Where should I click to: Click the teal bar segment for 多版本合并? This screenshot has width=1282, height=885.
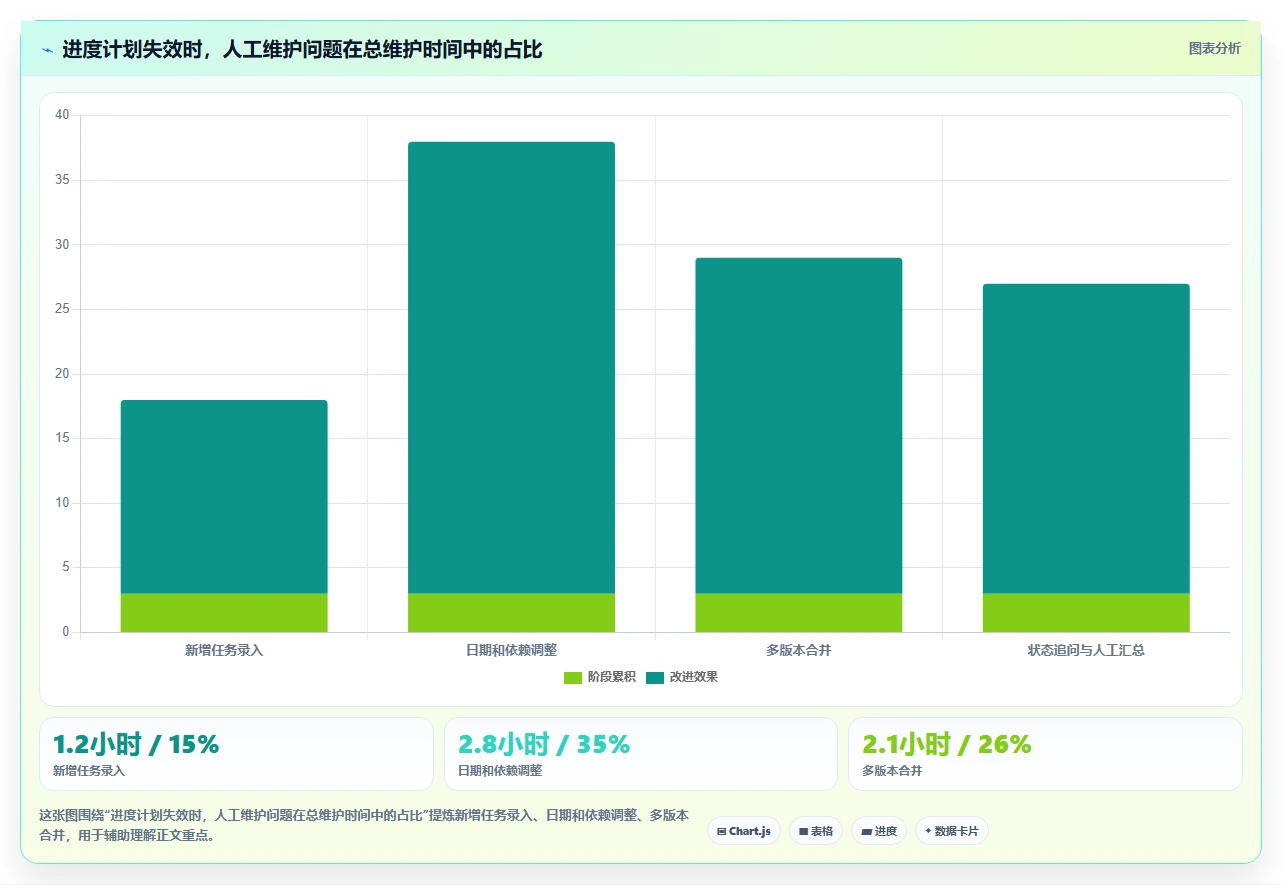tap(799, 426)
